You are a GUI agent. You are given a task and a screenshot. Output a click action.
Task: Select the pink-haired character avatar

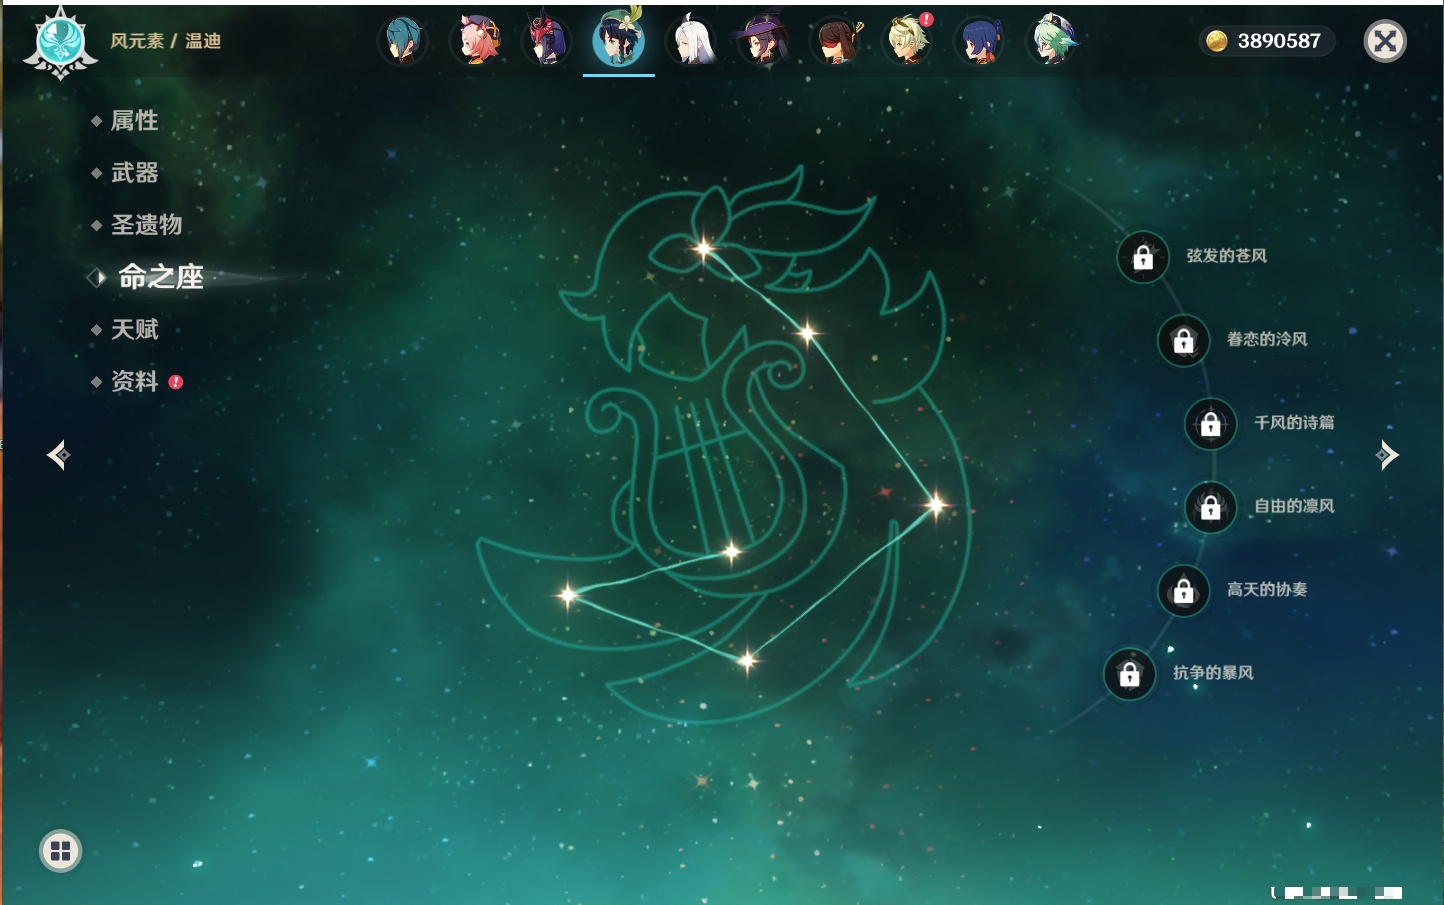point(475,41)
